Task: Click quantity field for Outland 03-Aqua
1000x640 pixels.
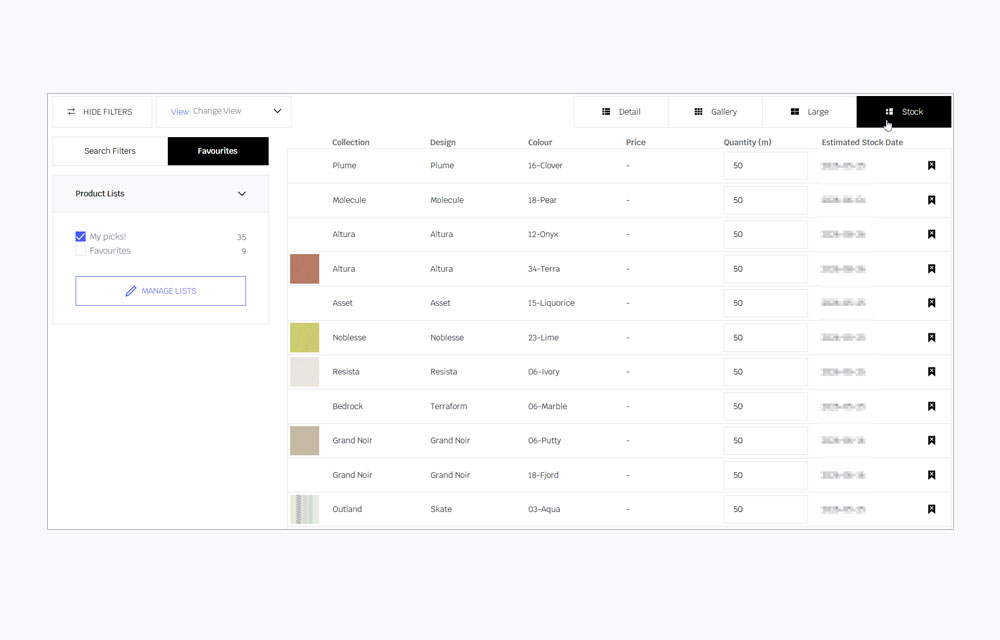Action: (x=765, y=509)
